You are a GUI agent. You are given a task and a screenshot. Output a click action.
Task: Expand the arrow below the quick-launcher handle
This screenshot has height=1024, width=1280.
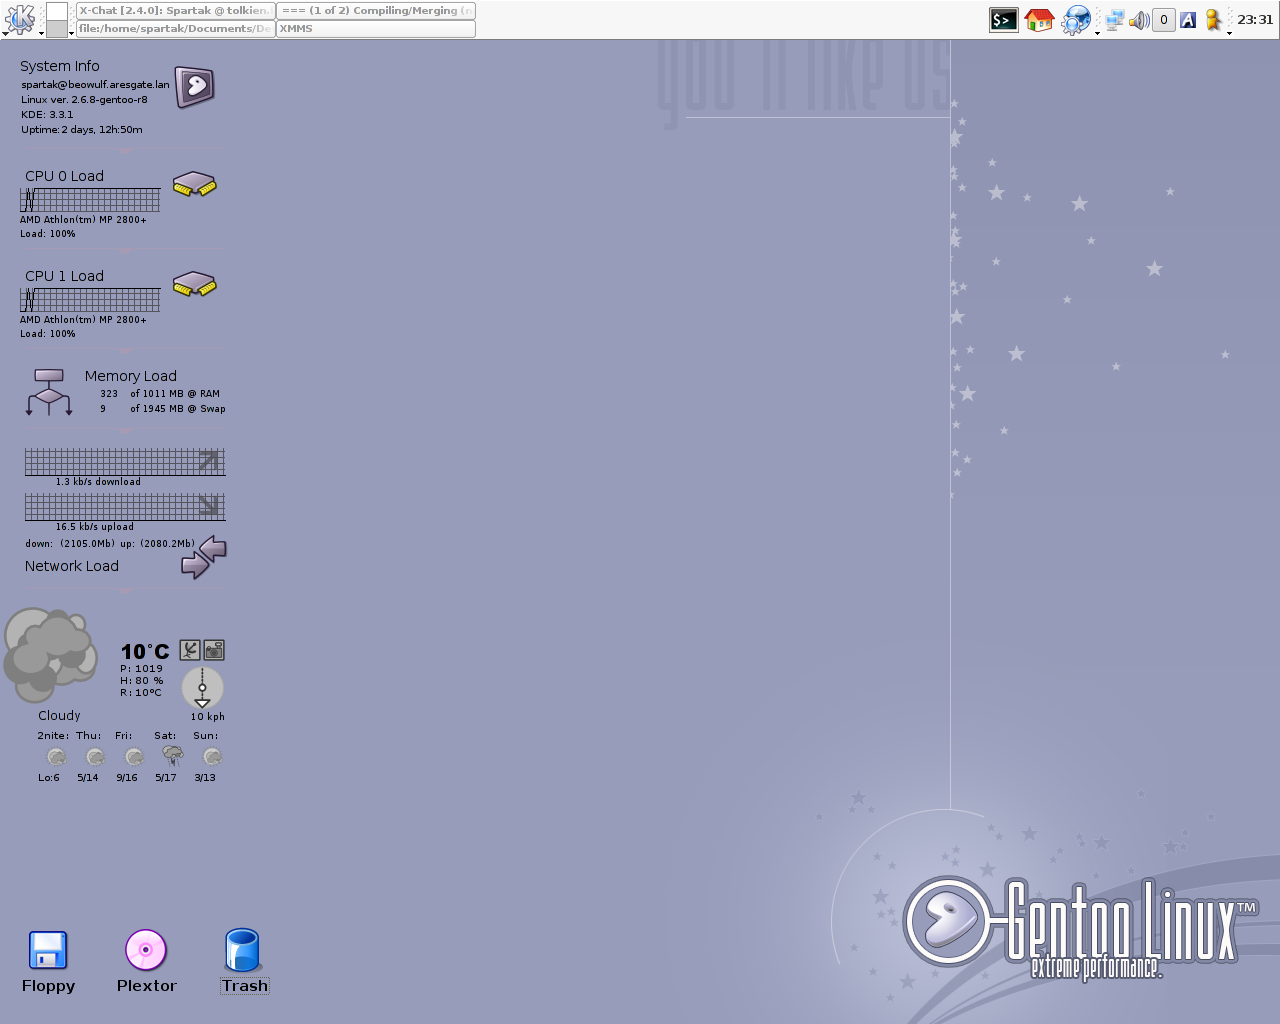pyautogui.click(x=1097, y=34)
